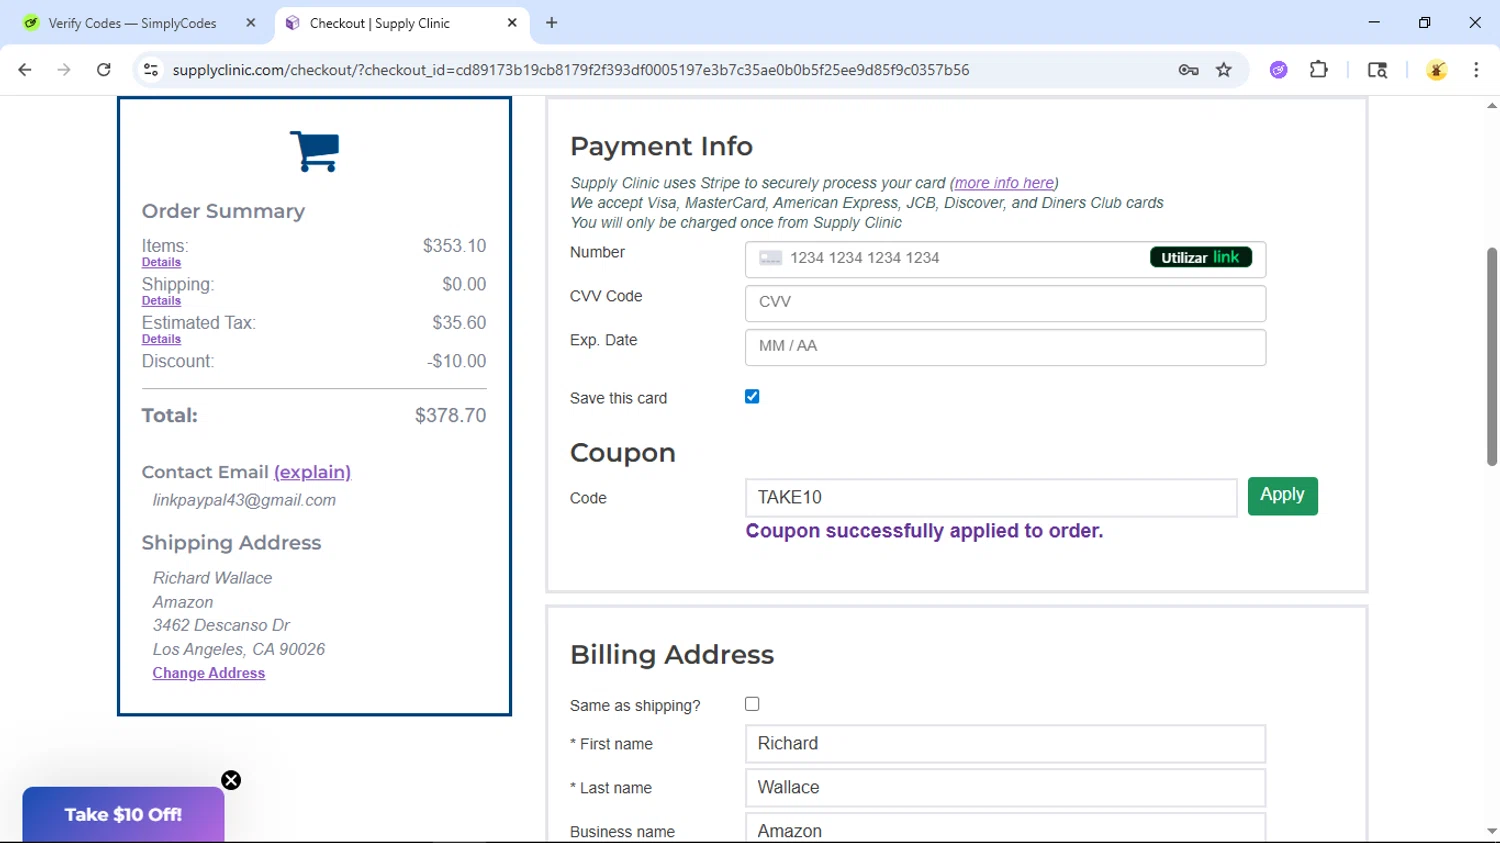1500x843 pixels.
Task: Click 'Coupon successfully applied to order.' message
Action: (x=924, y=531)
